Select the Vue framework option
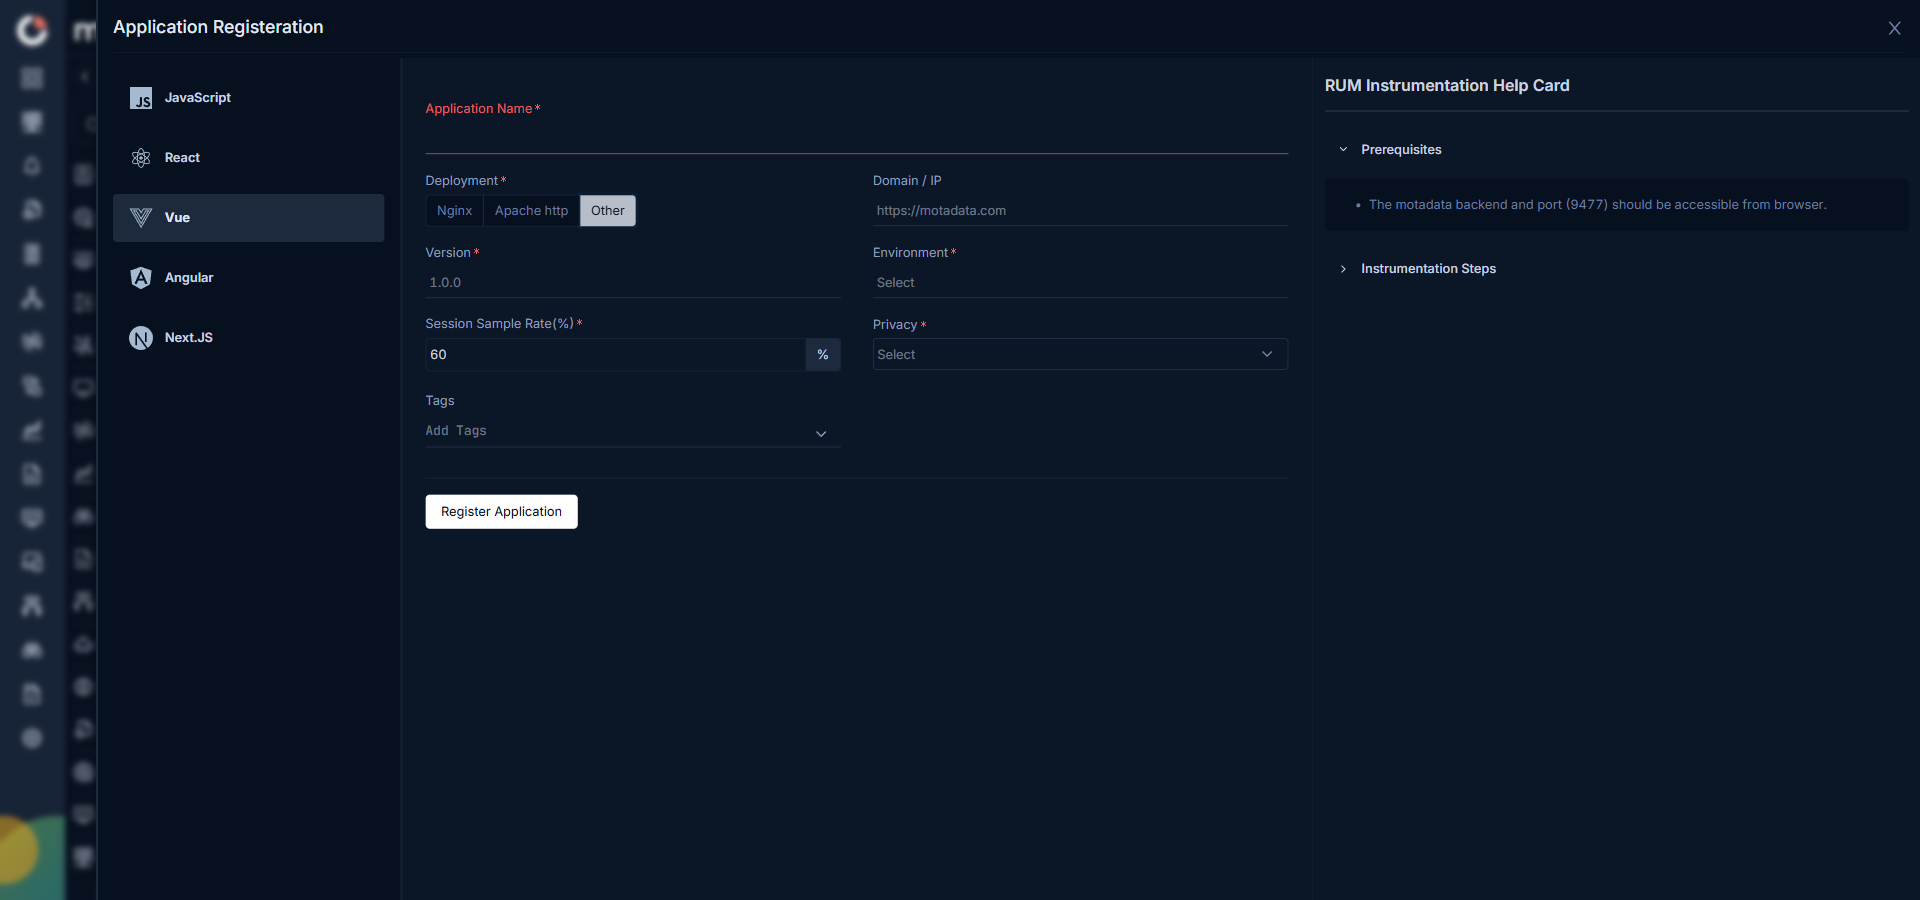The height and width of the screenshot is (900, 1920). click(x=248, y=218)
